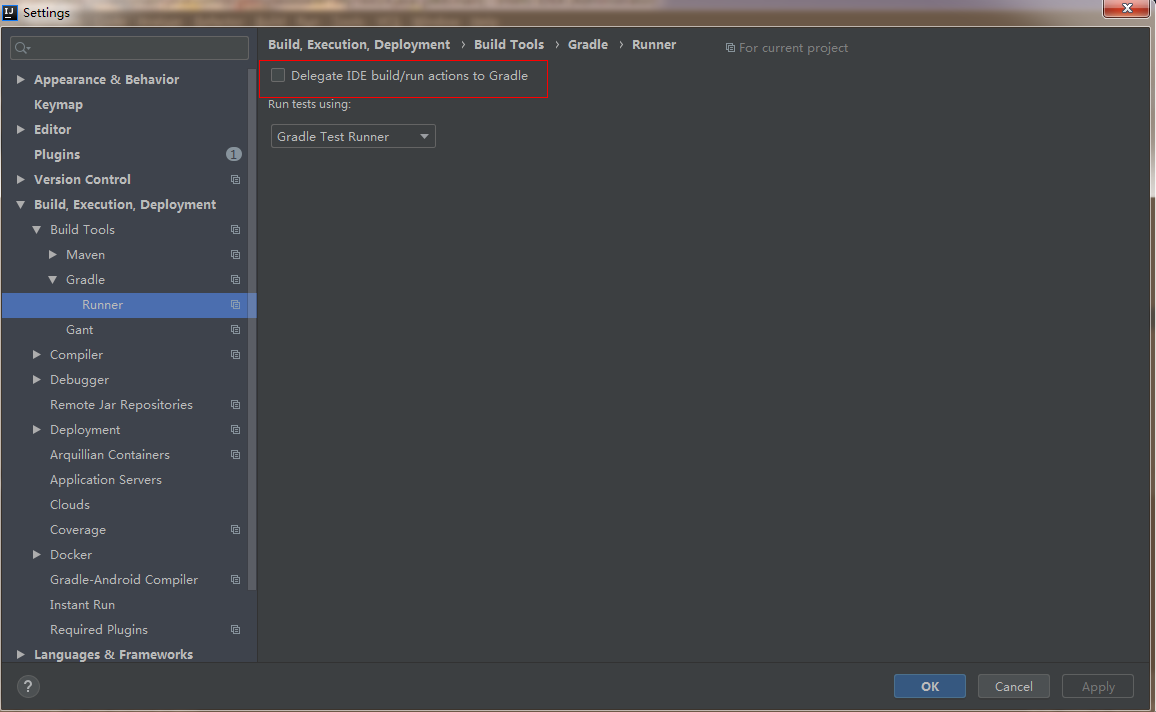Click Build Tools in the breadcrumb

[509, 45]
